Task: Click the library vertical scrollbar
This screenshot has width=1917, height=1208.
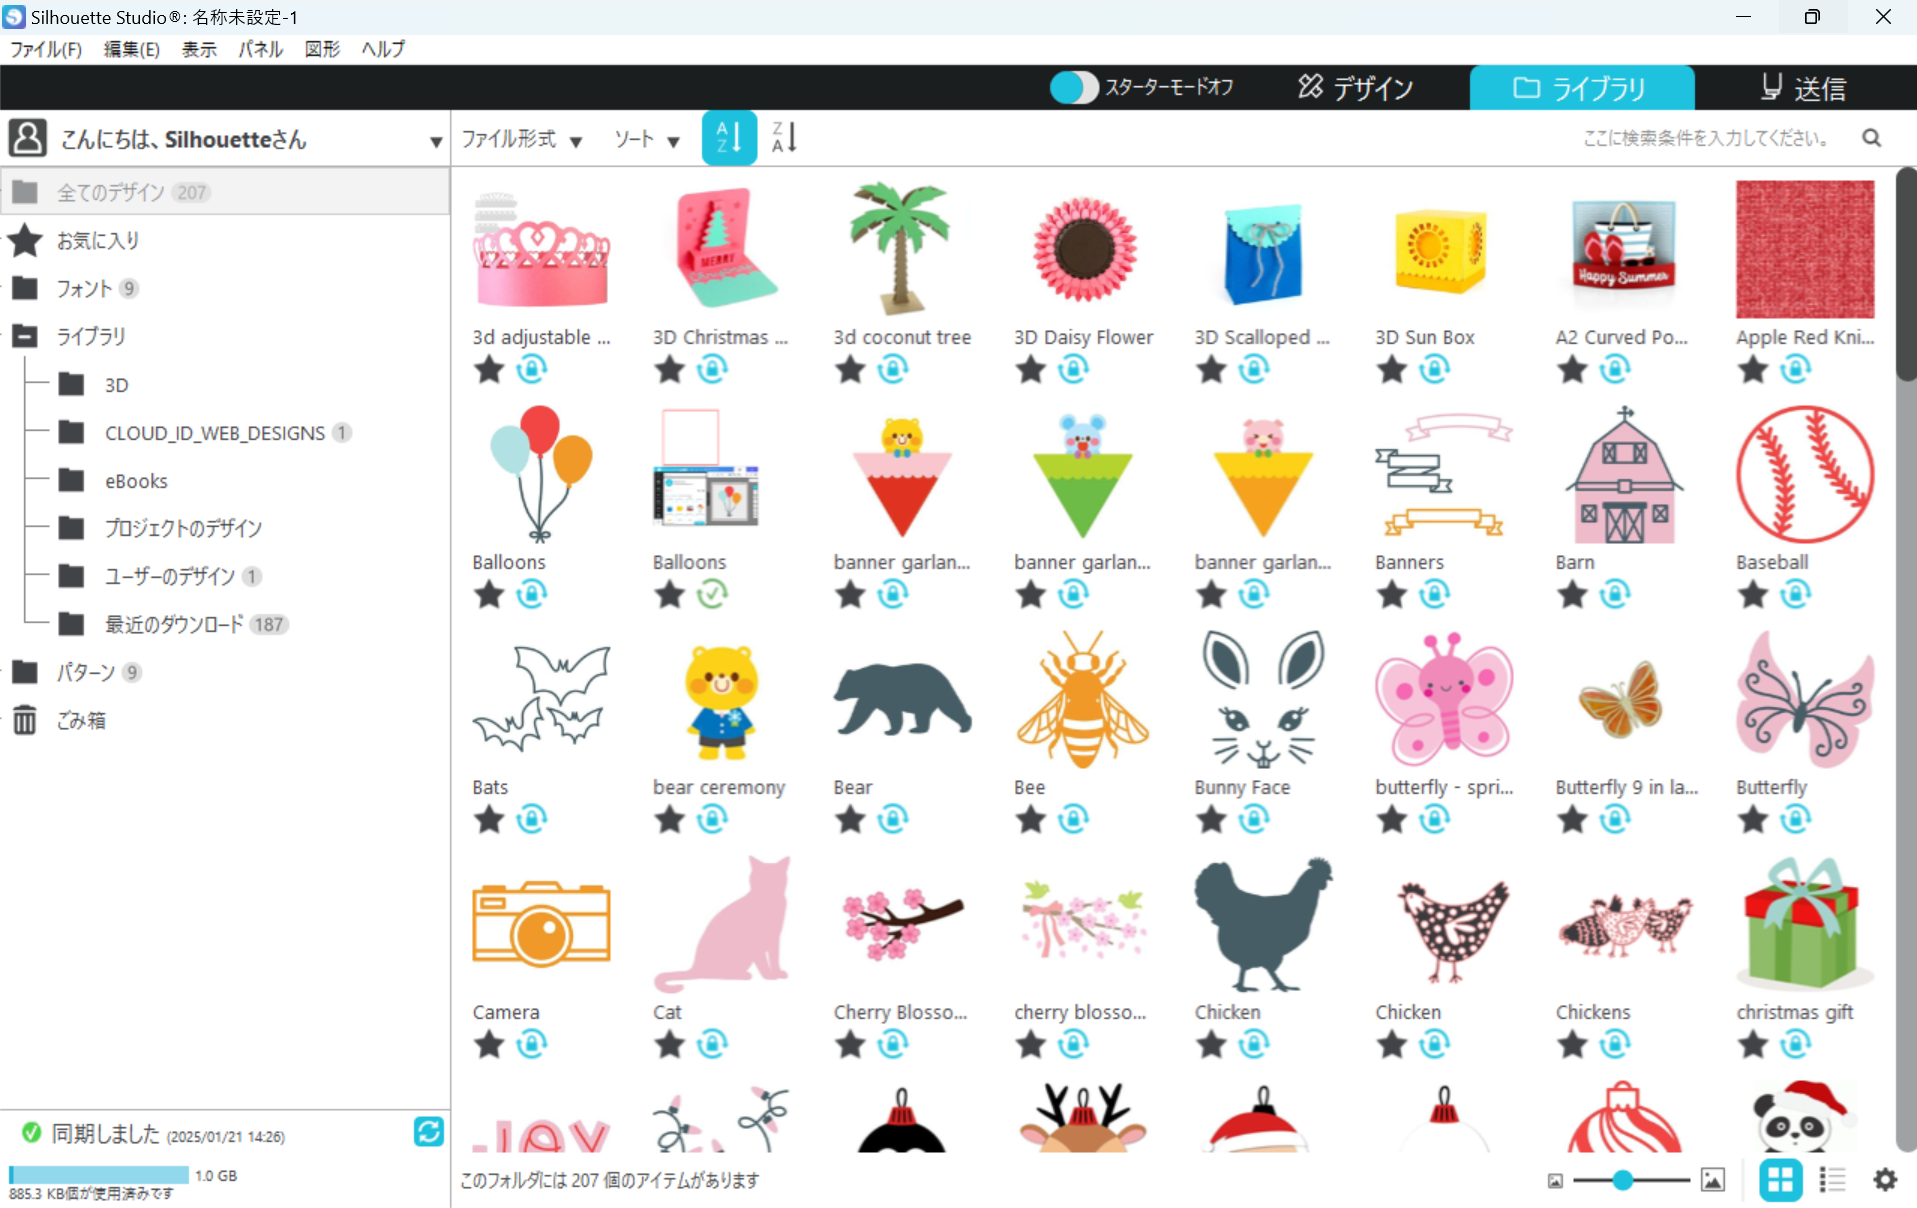Action: 1906,275
